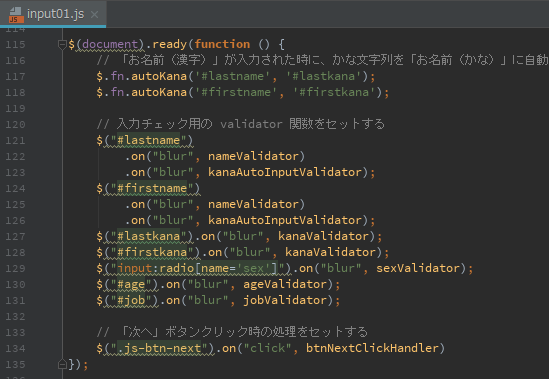
Task: Click kanaAutoInputValidator on line 123
Action: 285,172
